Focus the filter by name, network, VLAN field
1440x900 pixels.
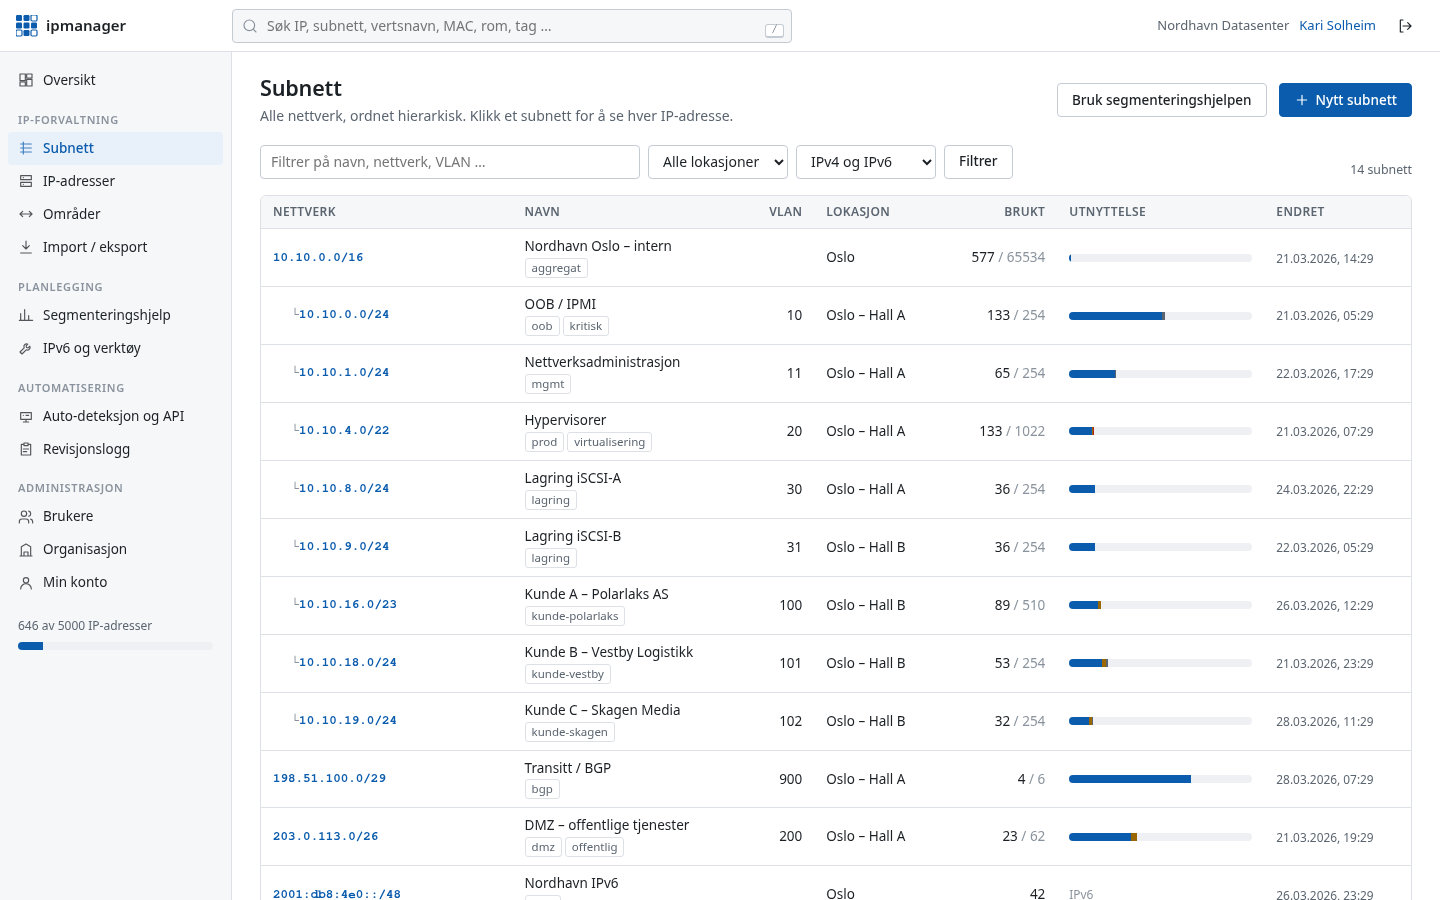tap(450, 162)
